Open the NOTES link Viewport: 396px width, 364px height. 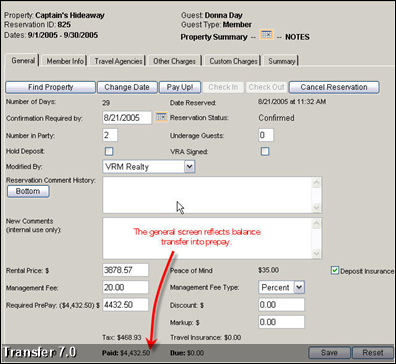[297, 37]
